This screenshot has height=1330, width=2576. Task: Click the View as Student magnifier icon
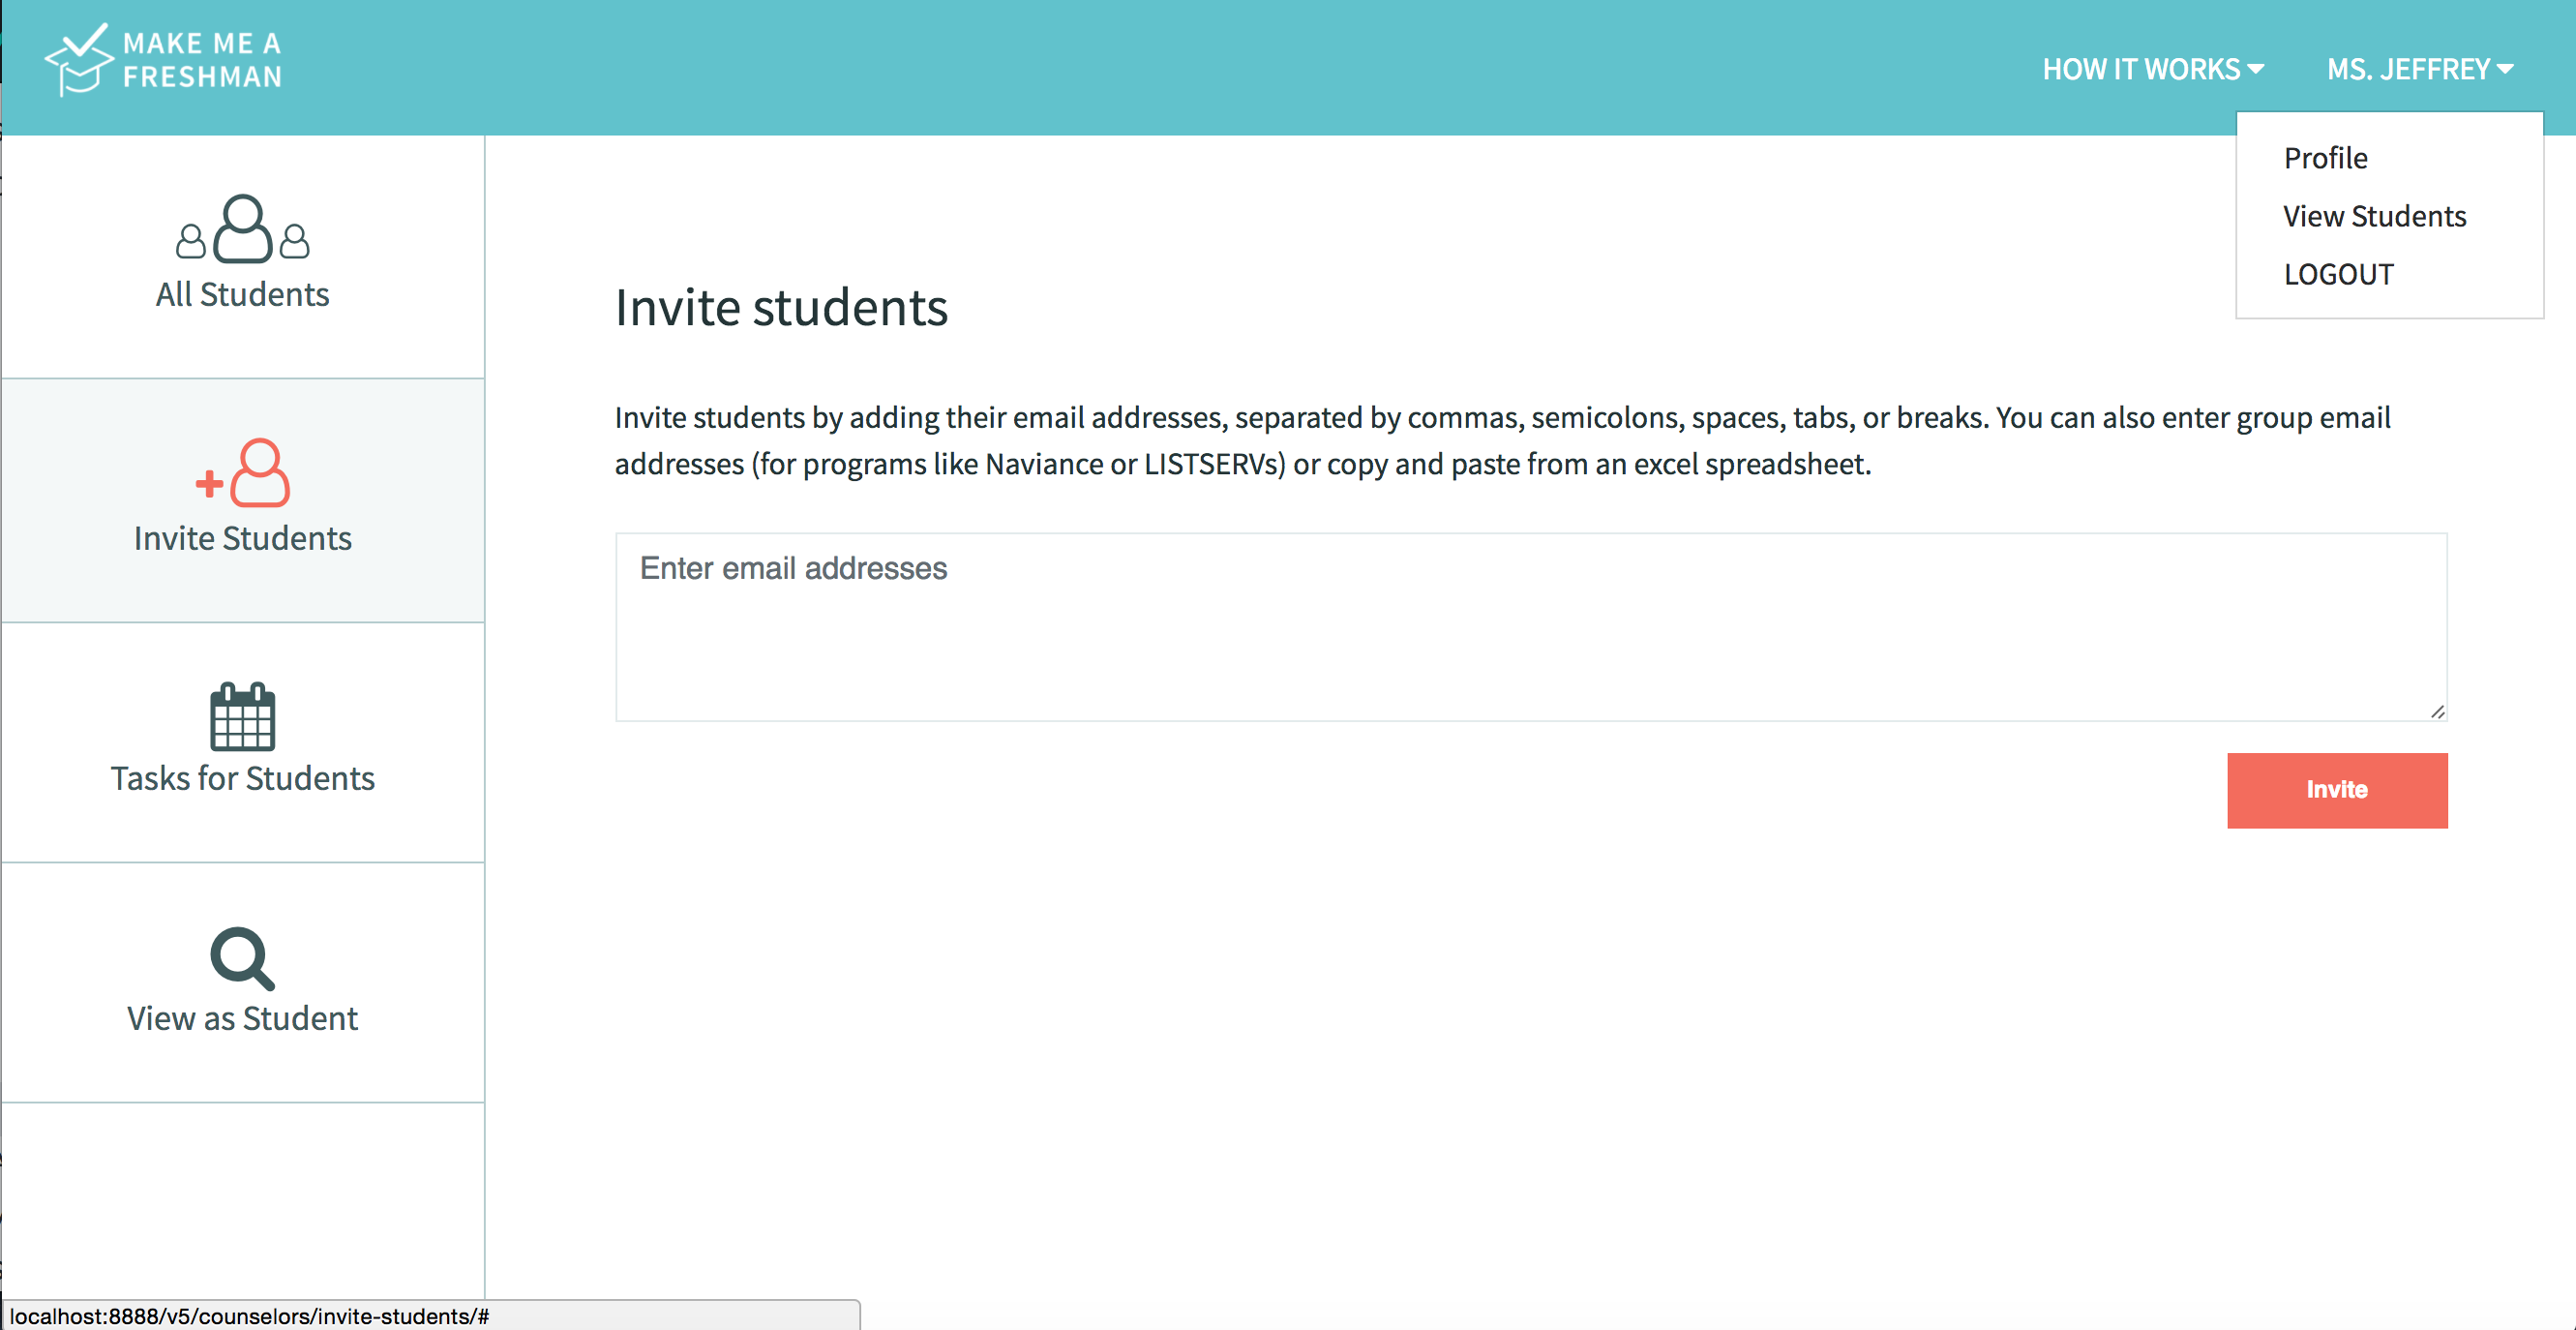(242, 959)
